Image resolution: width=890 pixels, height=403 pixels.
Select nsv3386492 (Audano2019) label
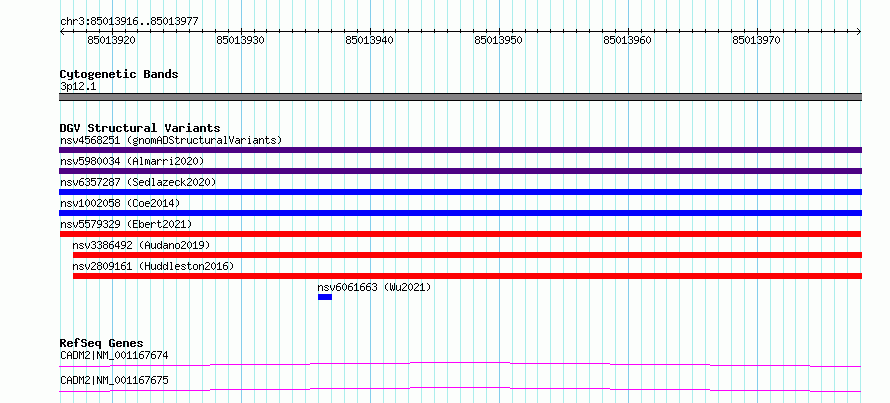coord(141,245)
